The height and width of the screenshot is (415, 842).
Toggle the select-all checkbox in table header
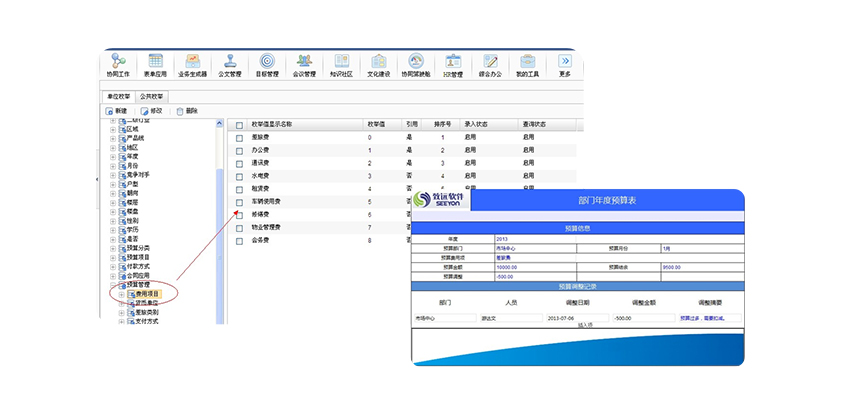pos(239,125)
